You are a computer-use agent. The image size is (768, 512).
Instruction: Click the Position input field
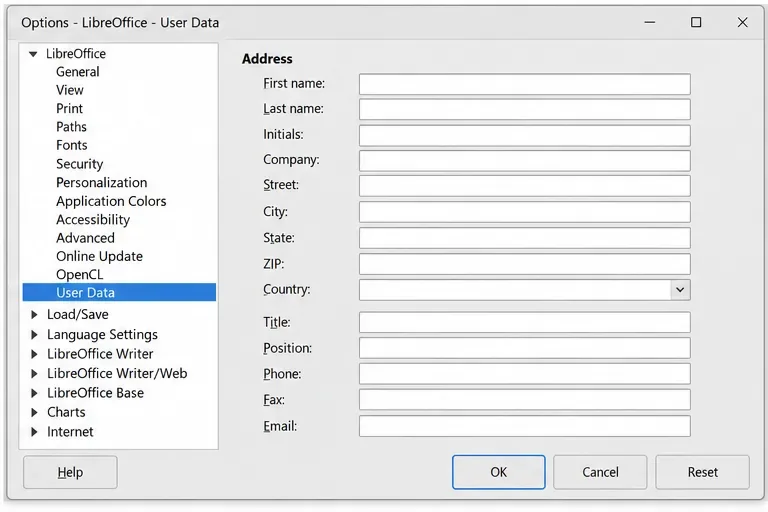(x=525, y=348)
